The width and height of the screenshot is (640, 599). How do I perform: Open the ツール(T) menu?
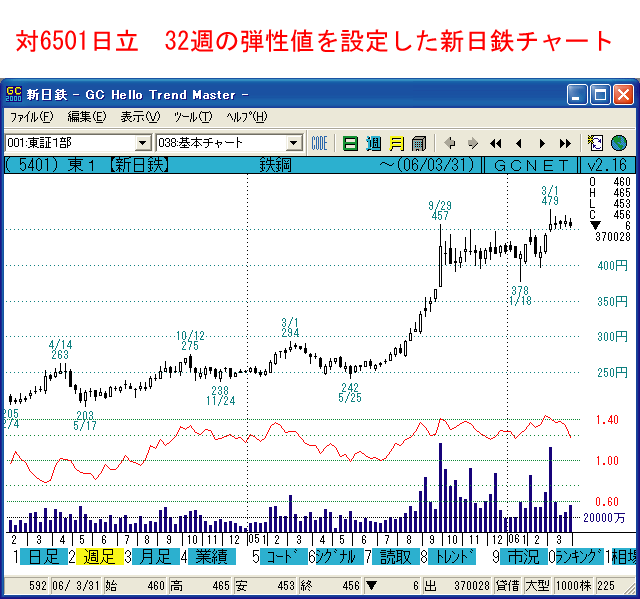point(193,118)
